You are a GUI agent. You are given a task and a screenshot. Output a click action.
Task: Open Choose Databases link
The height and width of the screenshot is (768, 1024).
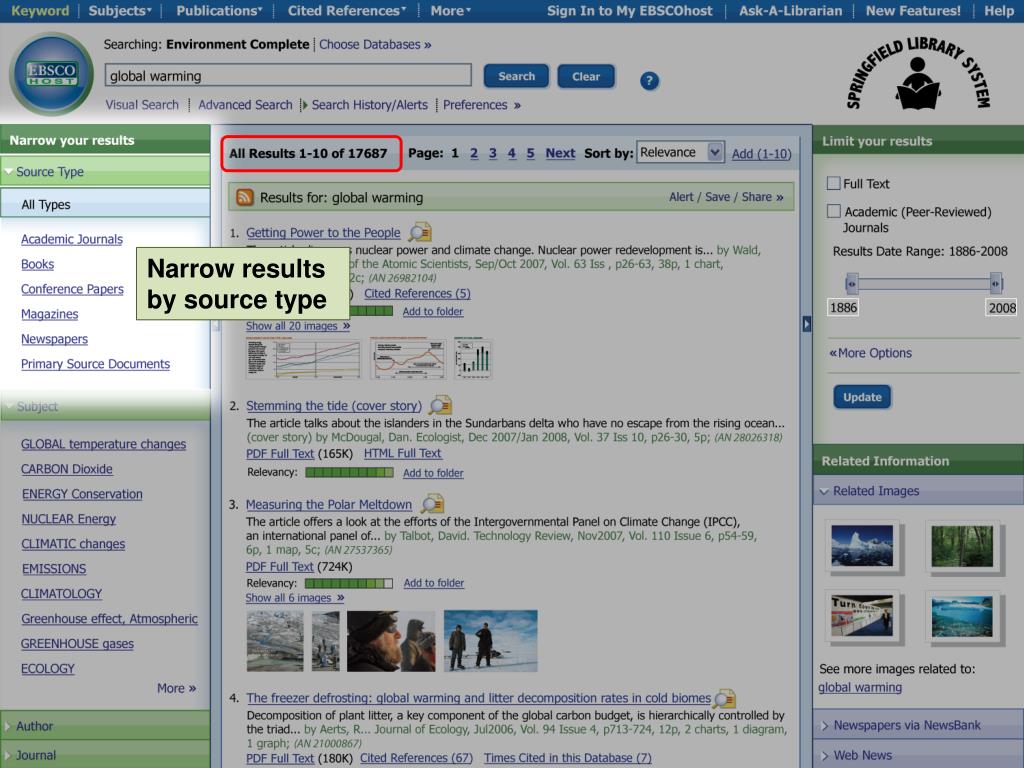pyautogui.click(x=375, y=44)
